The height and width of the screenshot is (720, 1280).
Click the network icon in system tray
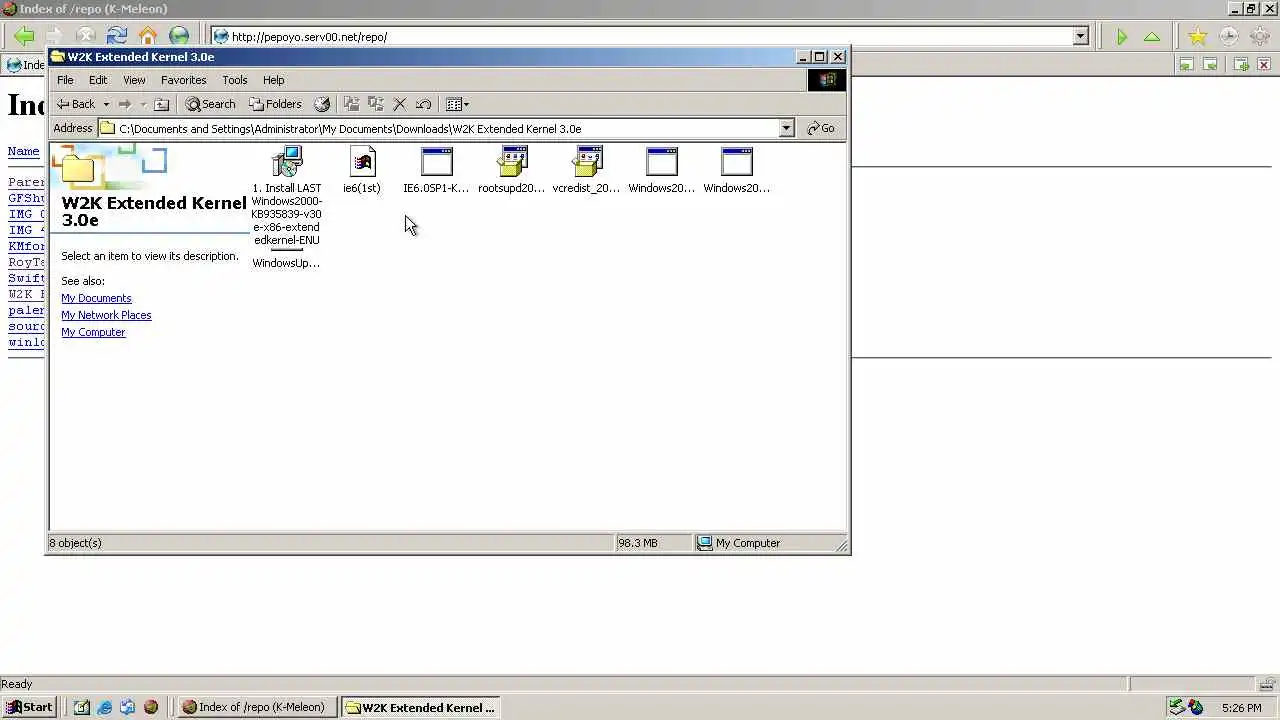pos(1177,707)
